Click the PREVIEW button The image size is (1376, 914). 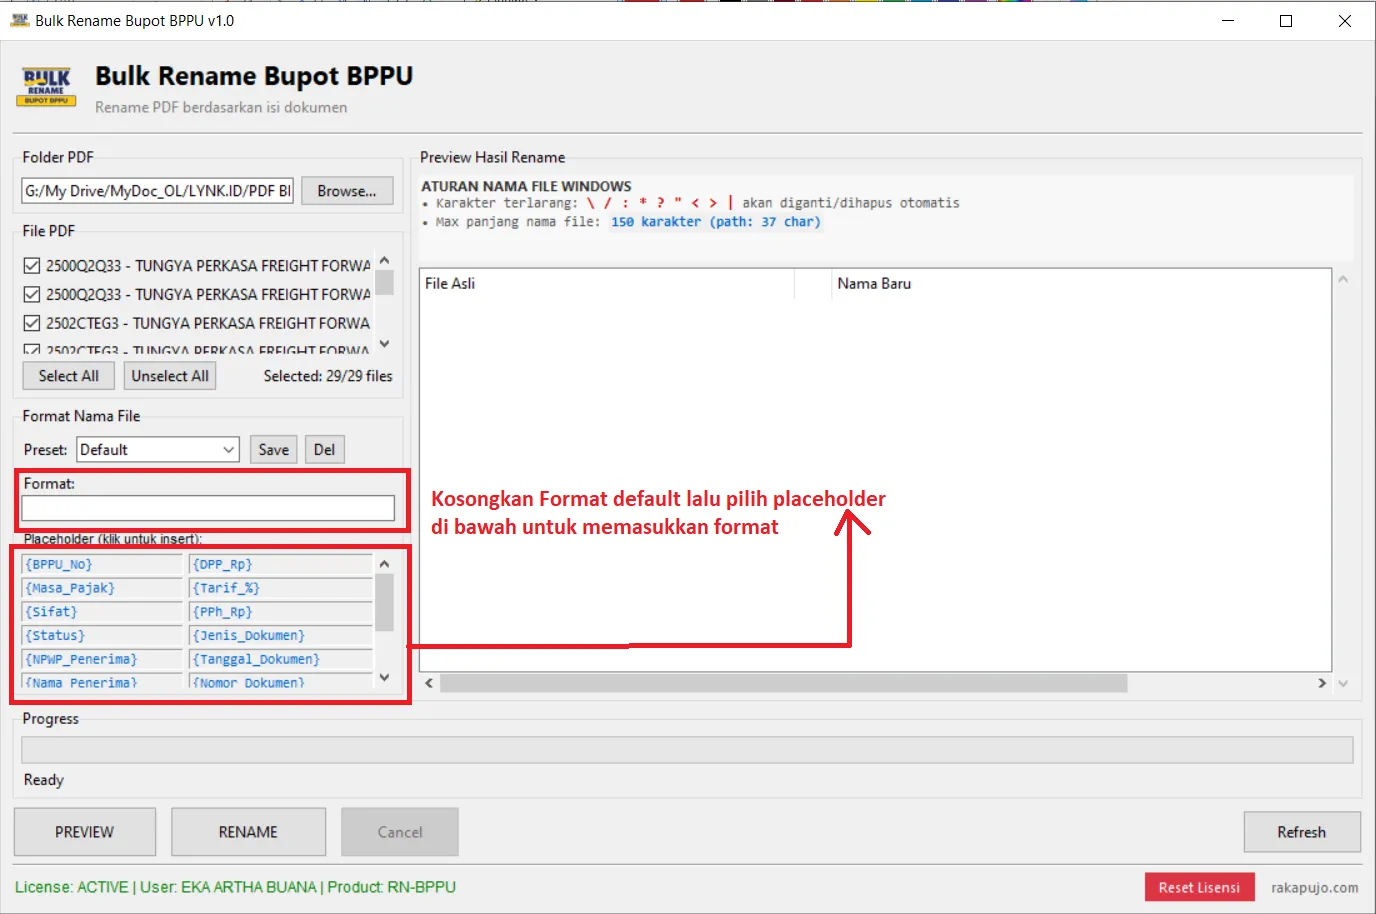[85, 832]
